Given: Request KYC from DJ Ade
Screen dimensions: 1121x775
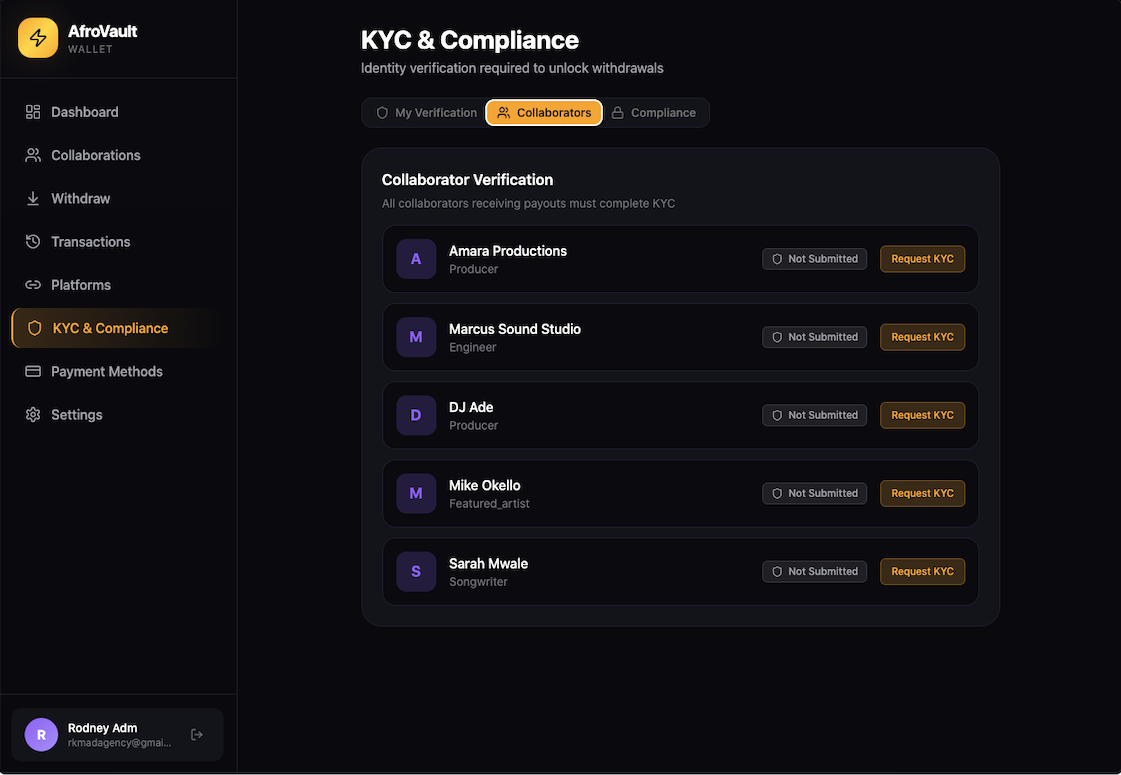Looking at the screenshot, I should pos(922,415).
